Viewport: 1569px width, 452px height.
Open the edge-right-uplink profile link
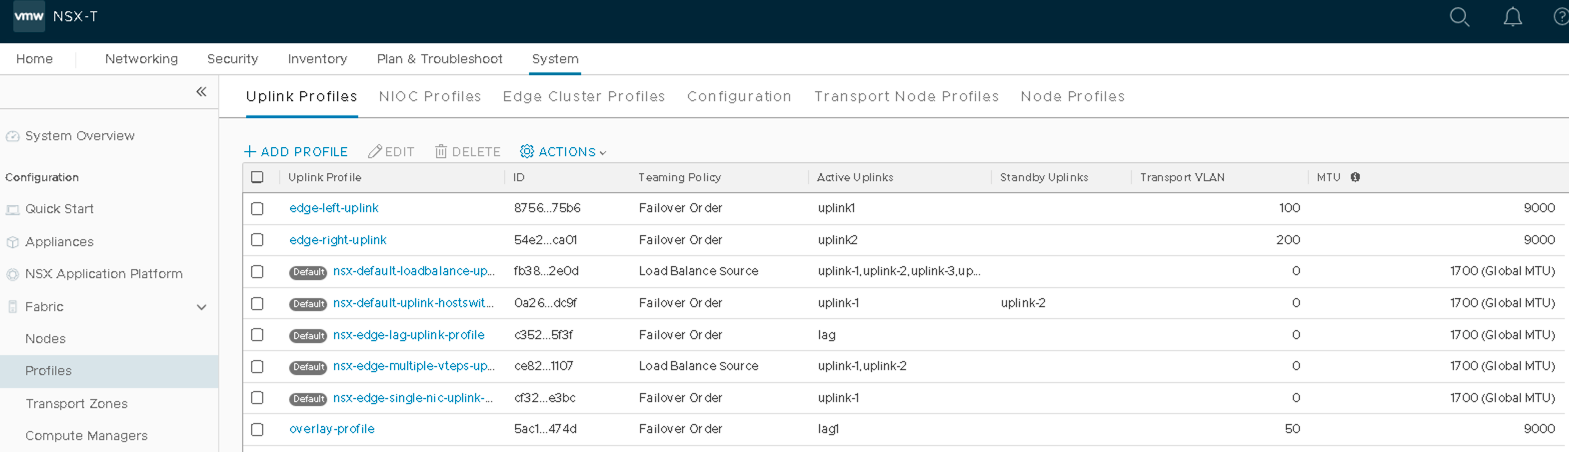(338, 240)
